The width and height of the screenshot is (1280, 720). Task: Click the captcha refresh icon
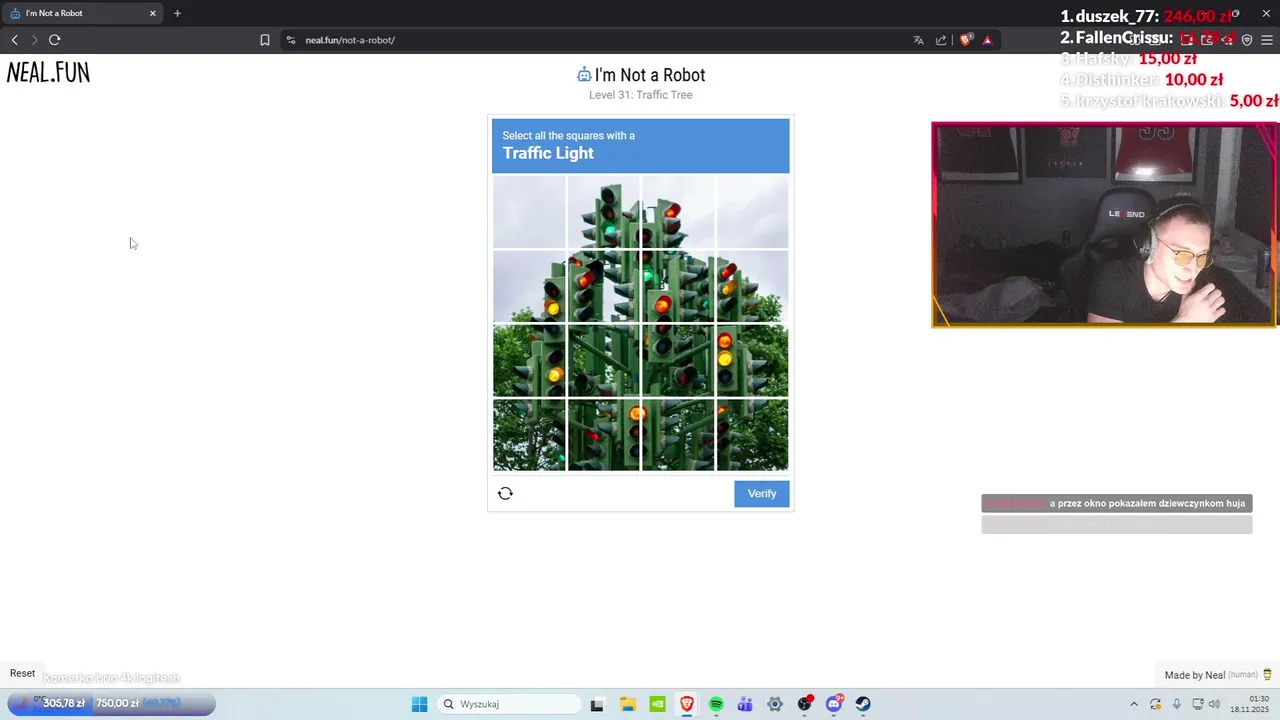click(x=505, y=493)
